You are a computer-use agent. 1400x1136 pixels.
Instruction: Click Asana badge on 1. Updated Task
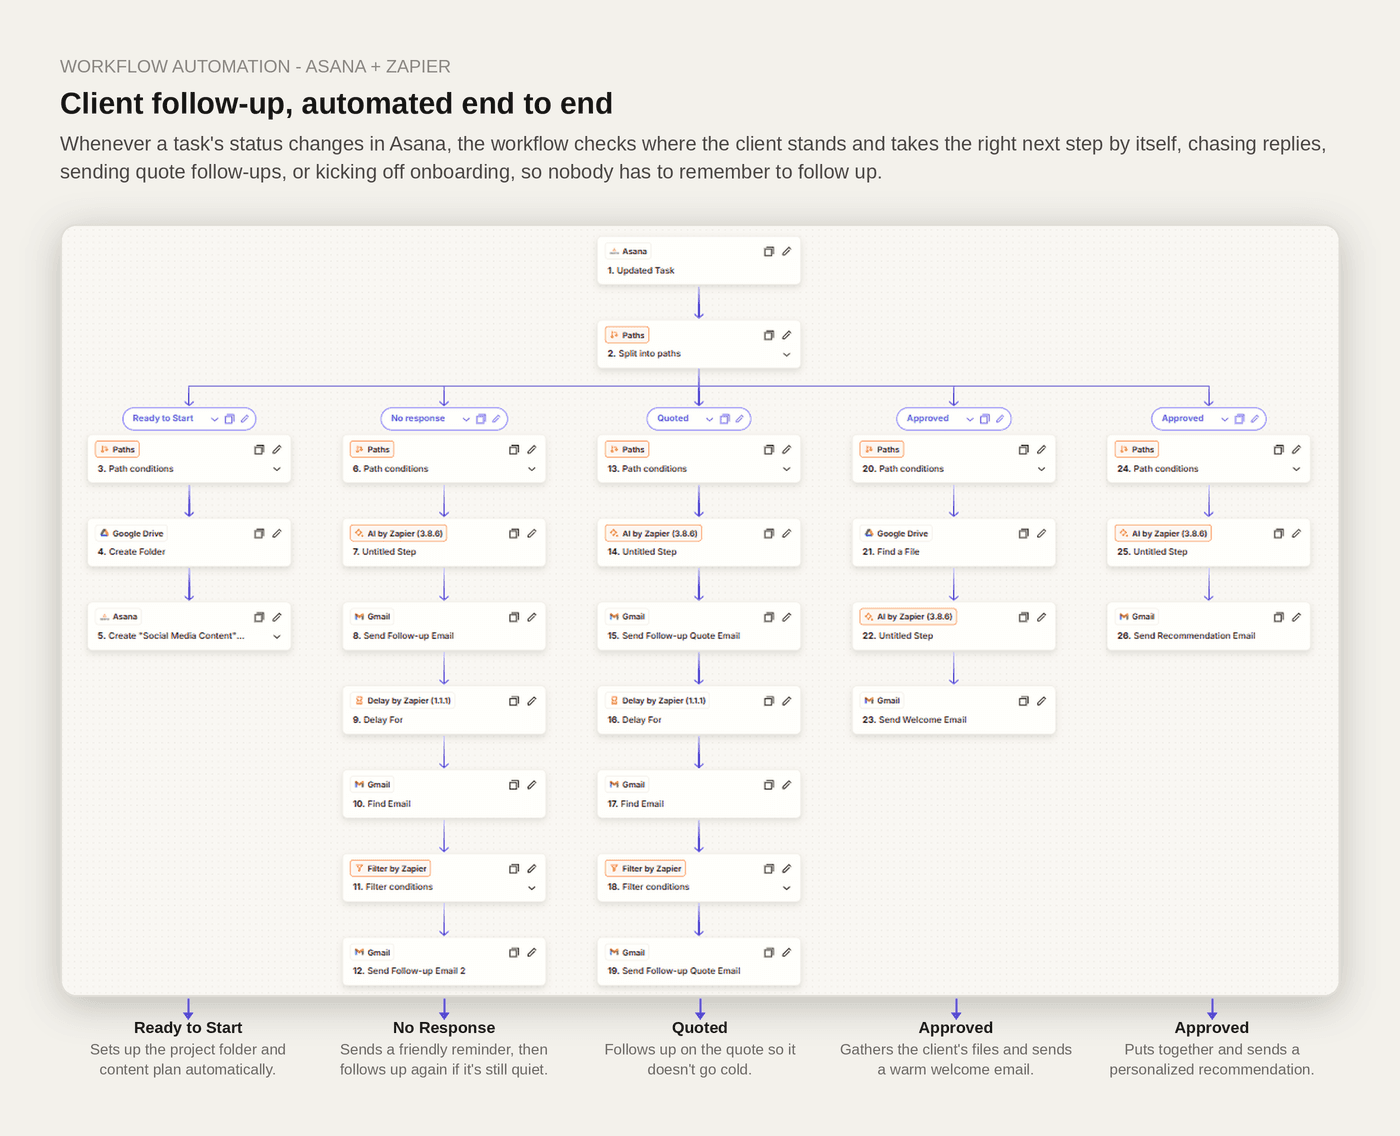pyautogui.click(x=628, y=251)
